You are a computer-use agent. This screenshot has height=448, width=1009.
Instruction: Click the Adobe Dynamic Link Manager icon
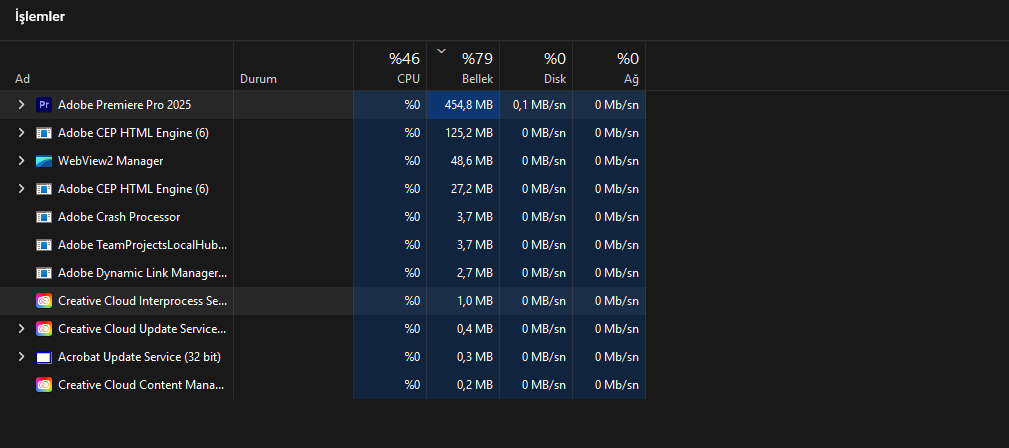(44, 273)
